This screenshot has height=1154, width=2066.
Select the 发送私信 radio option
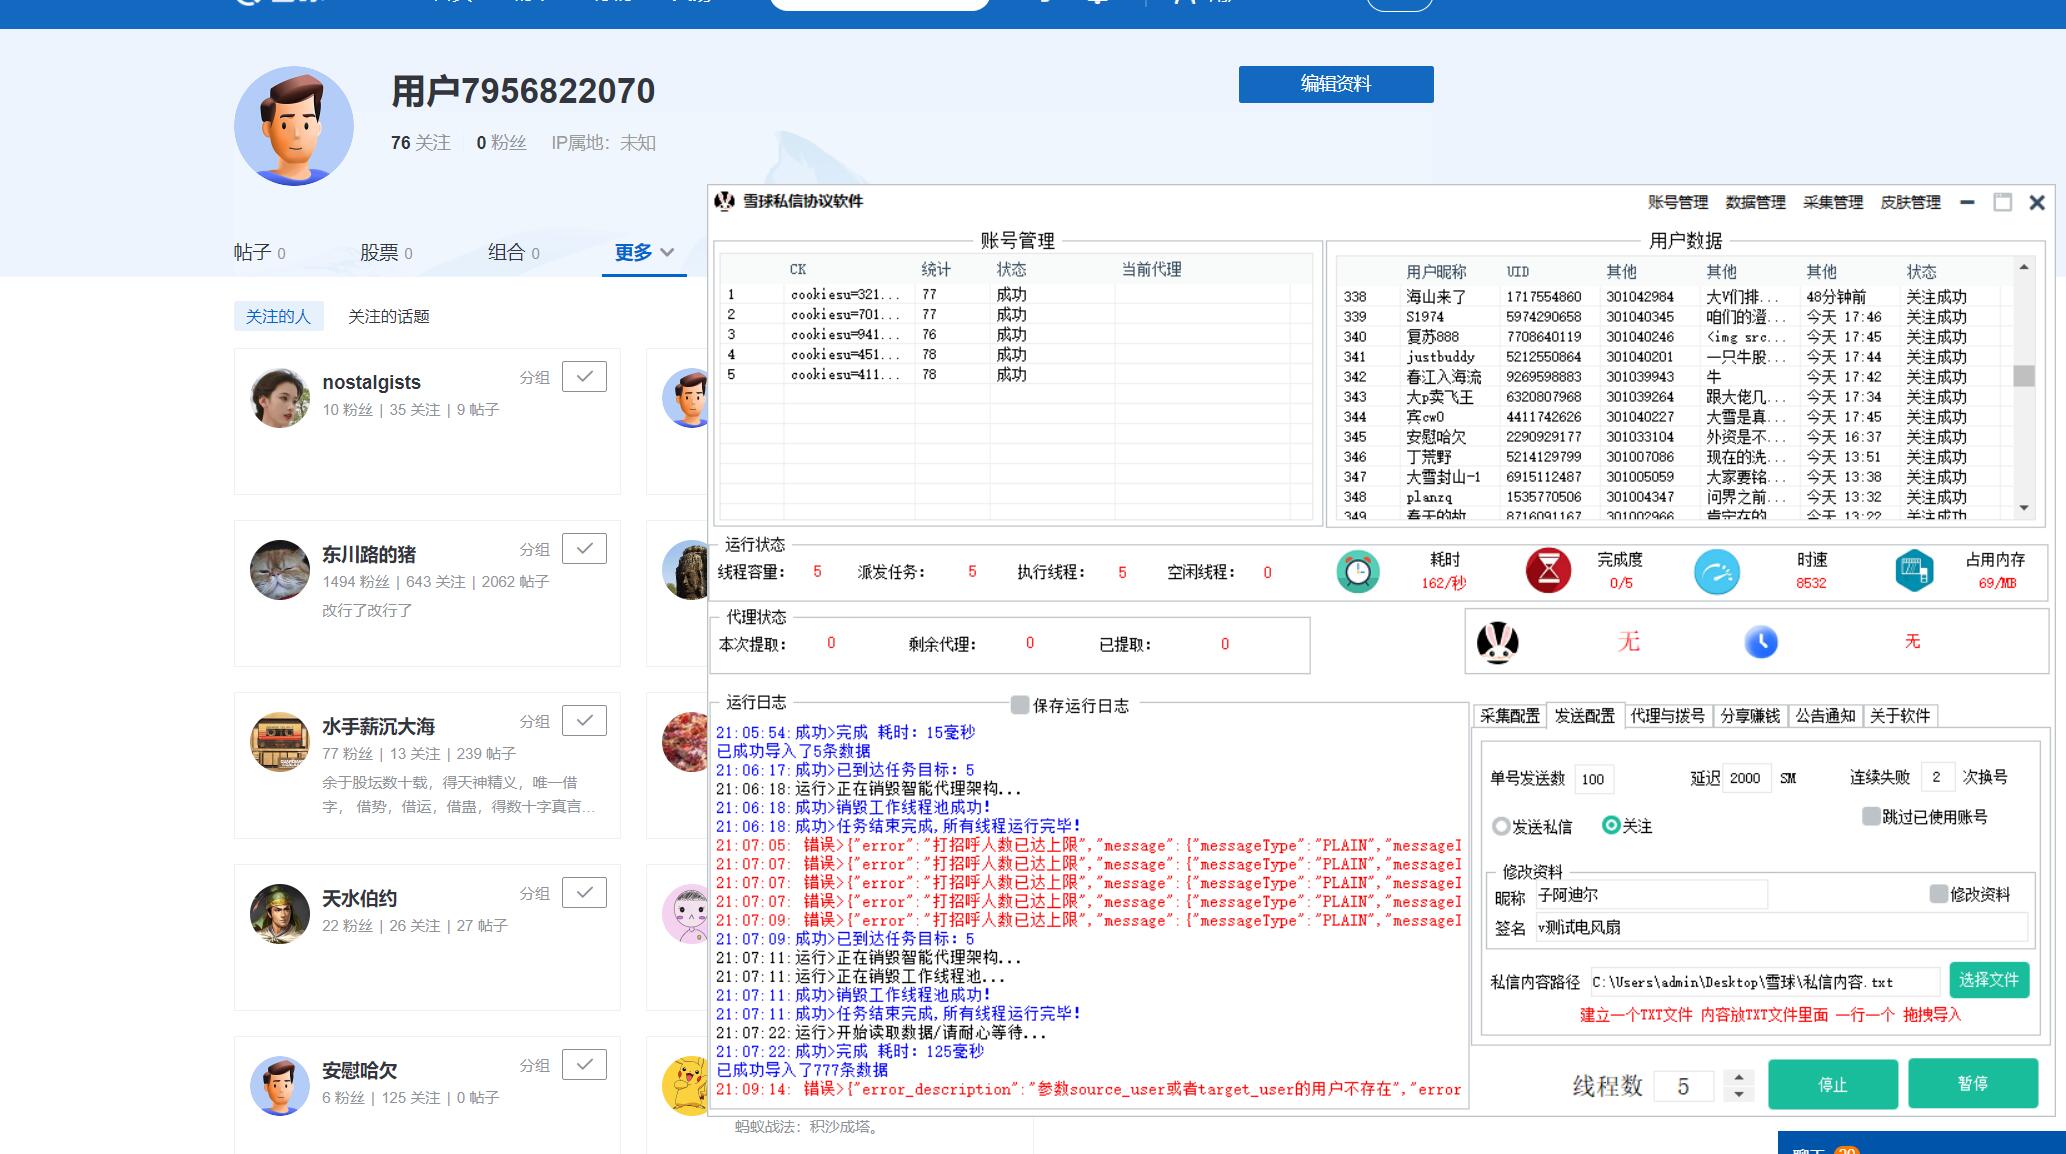1501,826
